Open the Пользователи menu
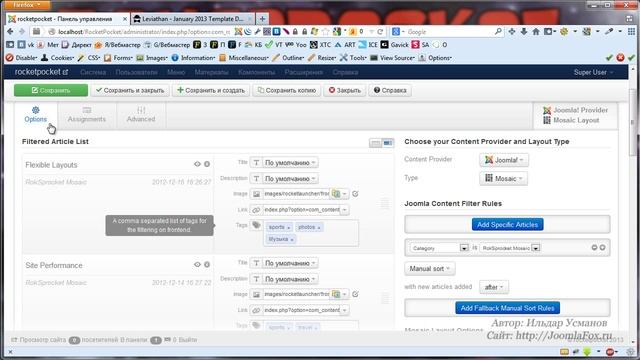The height and width of the screenshot is (360, 640). click(136, 72)
